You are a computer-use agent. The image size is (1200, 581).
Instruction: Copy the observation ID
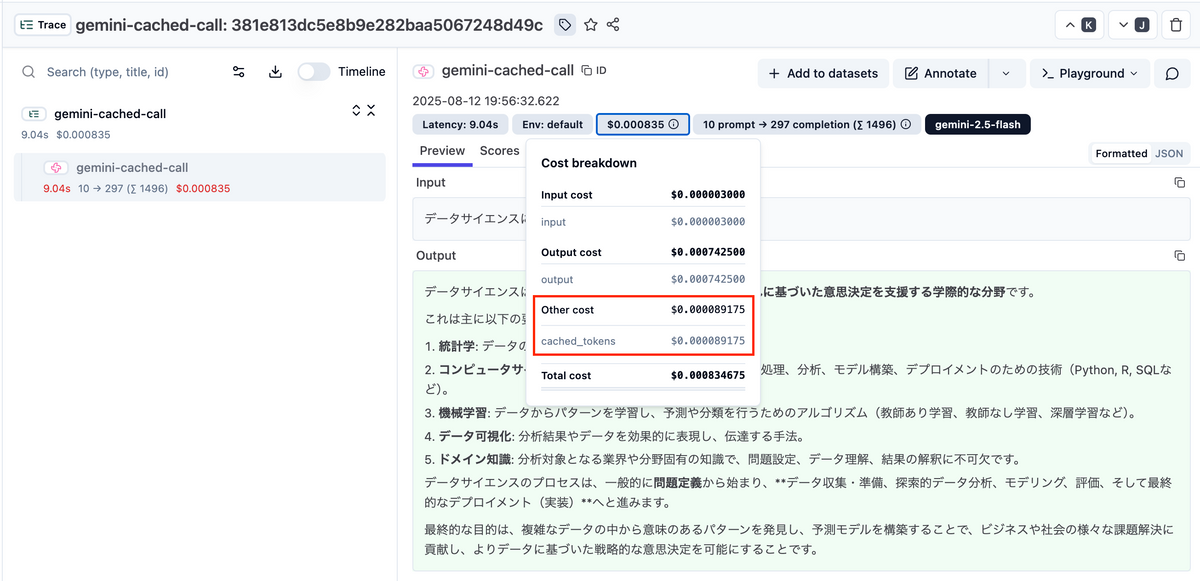[x=594, y=71]
